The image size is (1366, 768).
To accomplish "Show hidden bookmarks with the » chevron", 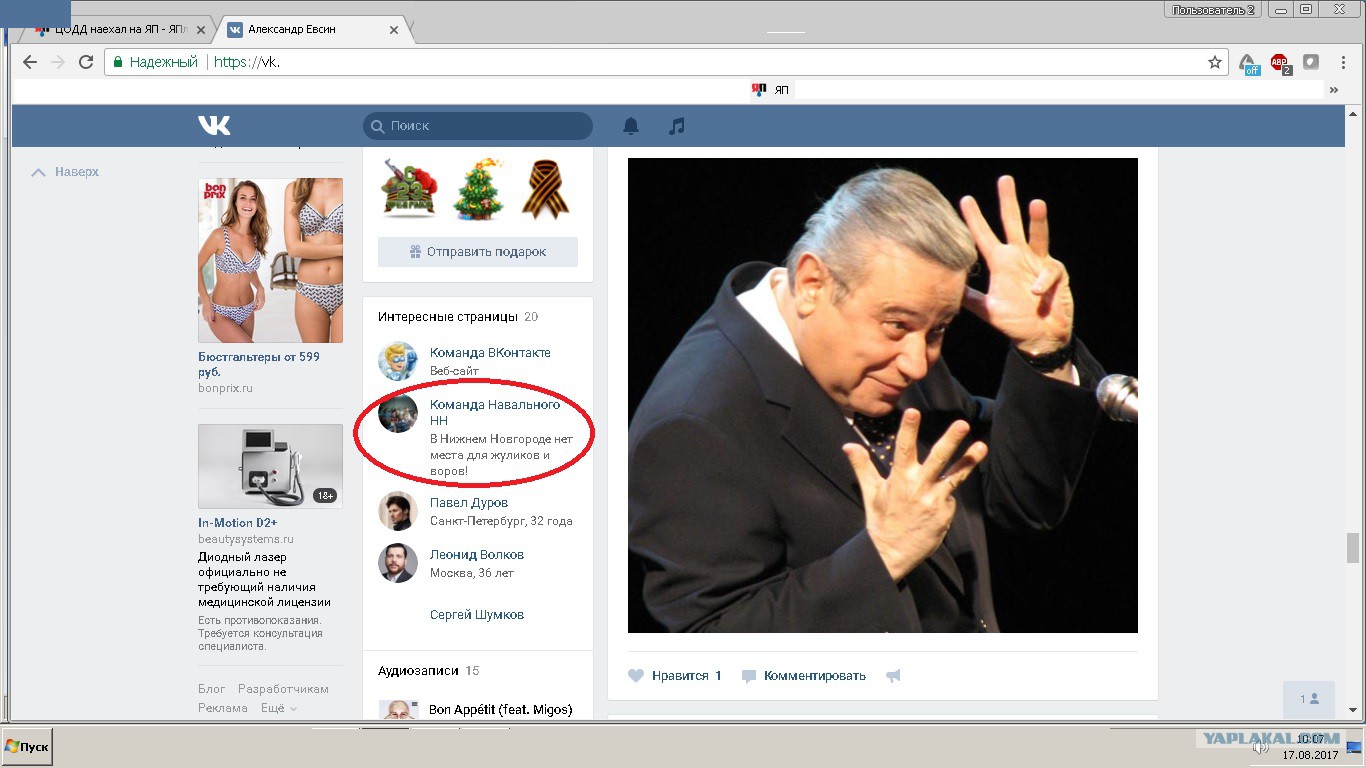I will [x=1333, y=90].
